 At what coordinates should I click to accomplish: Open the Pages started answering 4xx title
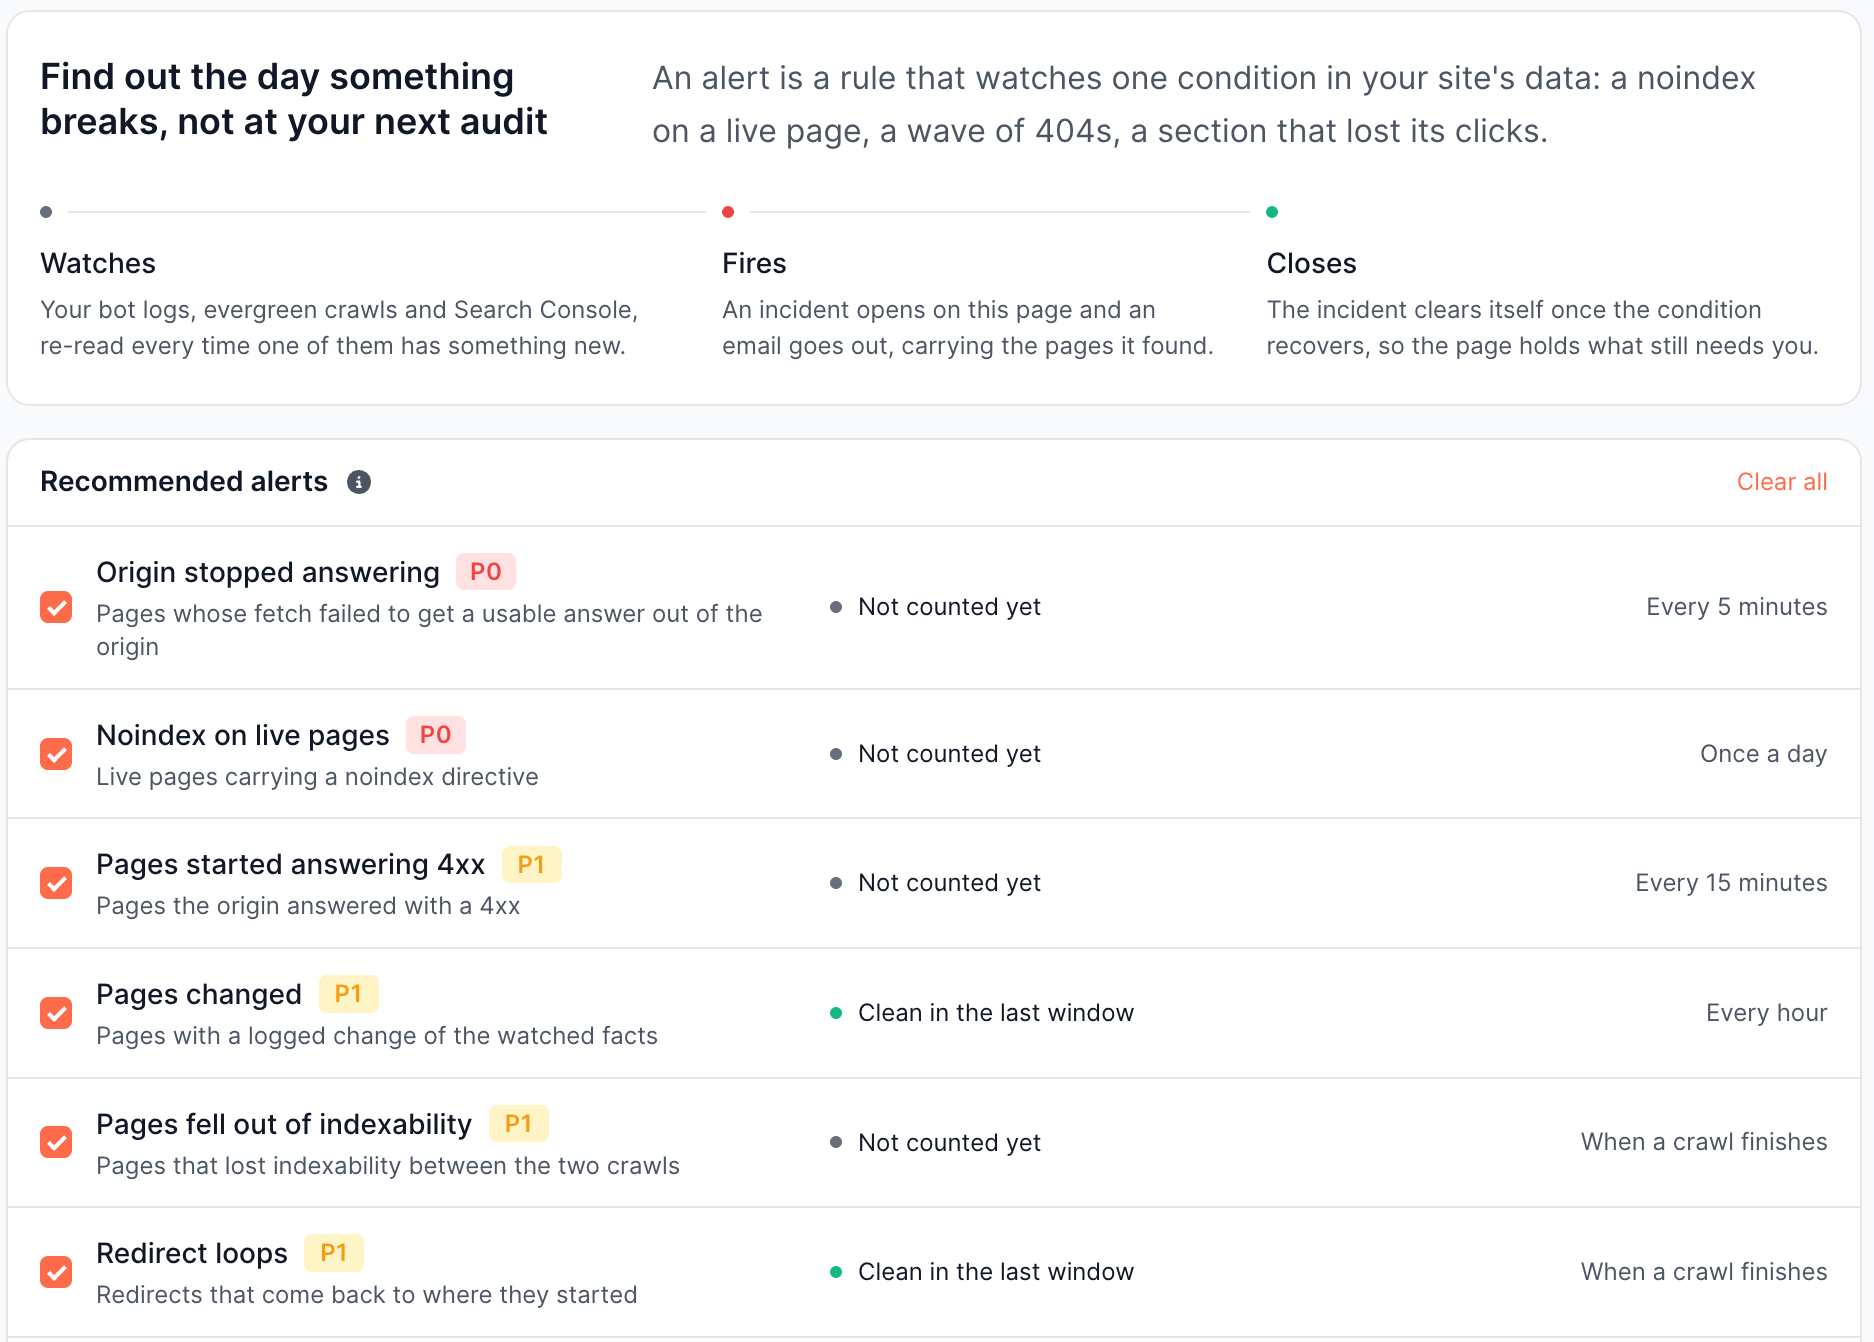[x=291, y=864]
